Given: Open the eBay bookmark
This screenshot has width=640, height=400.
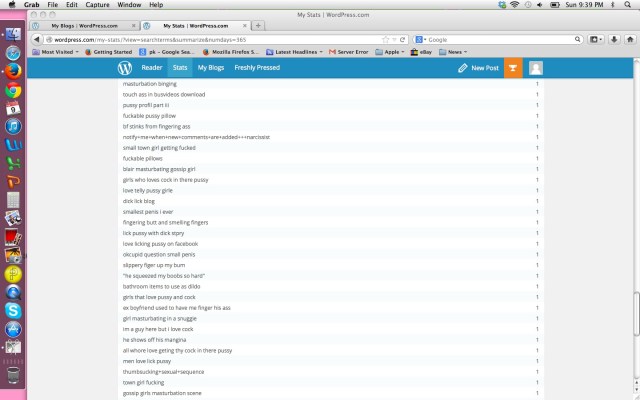Looking at the screenshot, I should point(421,52).
